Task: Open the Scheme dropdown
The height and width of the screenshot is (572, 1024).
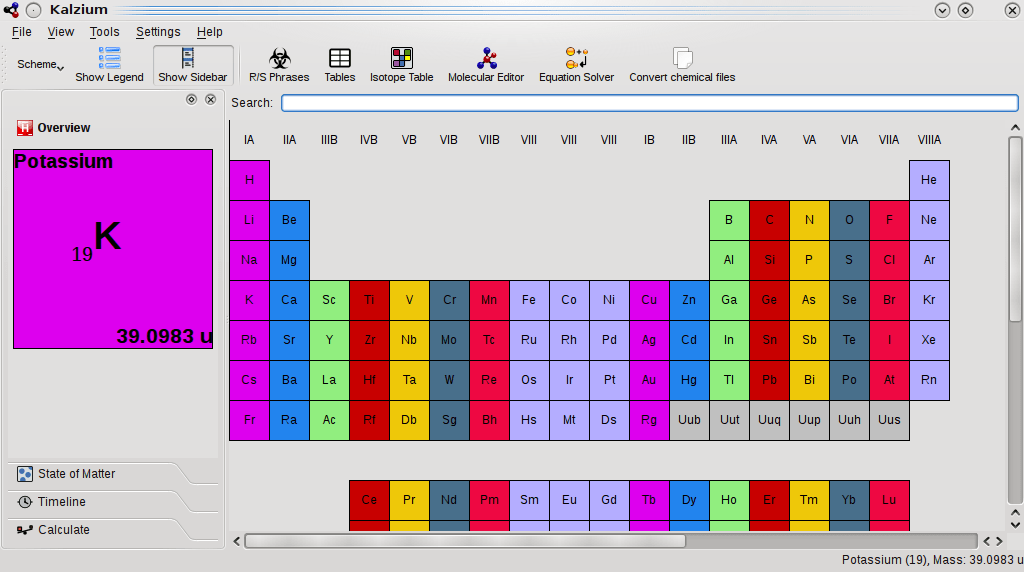Action: pos(40,65)
